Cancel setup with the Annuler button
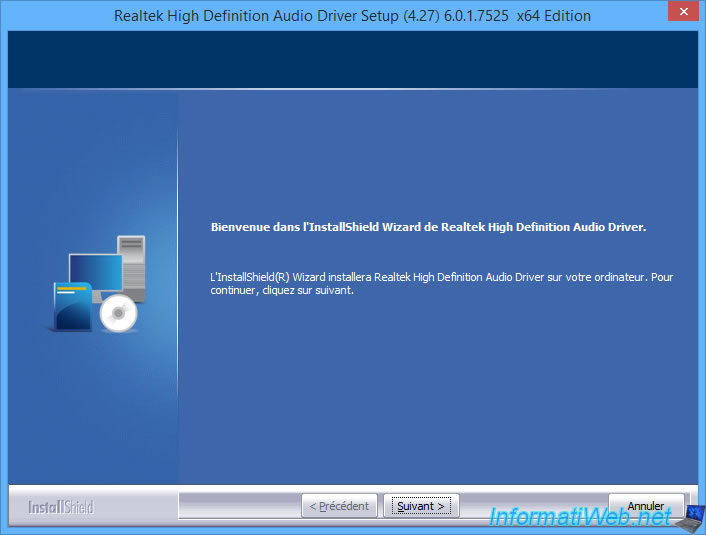Screen dimensions: 706x535 click(646, 506)
